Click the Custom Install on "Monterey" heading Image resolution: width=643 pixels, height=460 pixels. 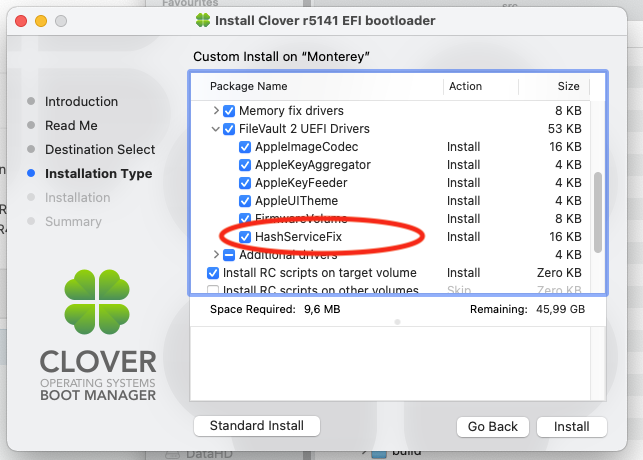(281, 56)
